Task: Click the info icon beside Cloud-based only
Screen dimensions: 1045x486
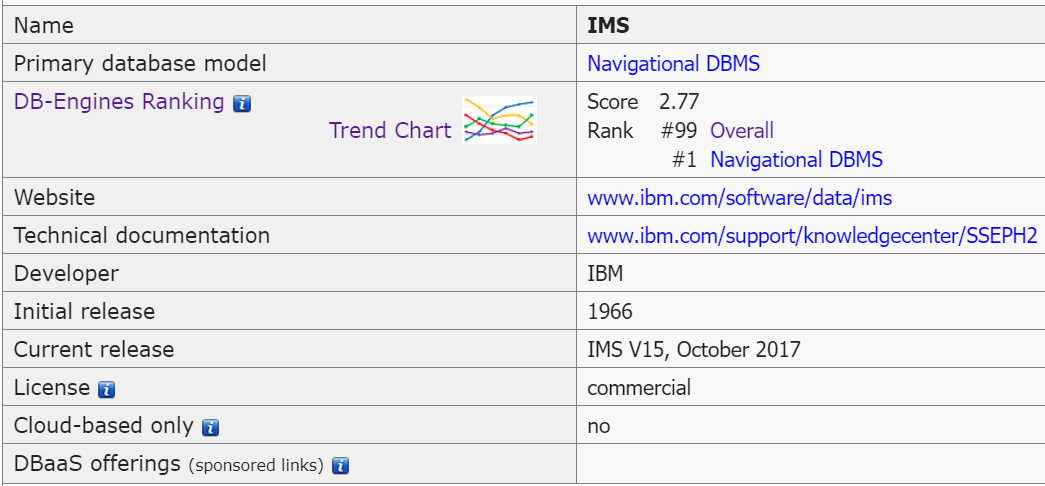Action: click(210, 427)
